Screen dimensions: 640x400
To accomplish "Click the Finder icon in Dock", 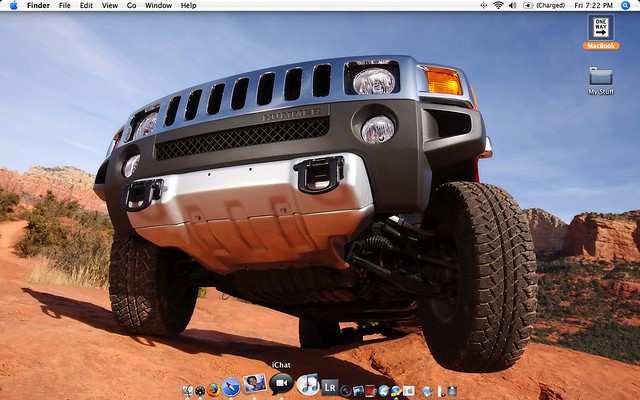I will (x=187, y=391).
